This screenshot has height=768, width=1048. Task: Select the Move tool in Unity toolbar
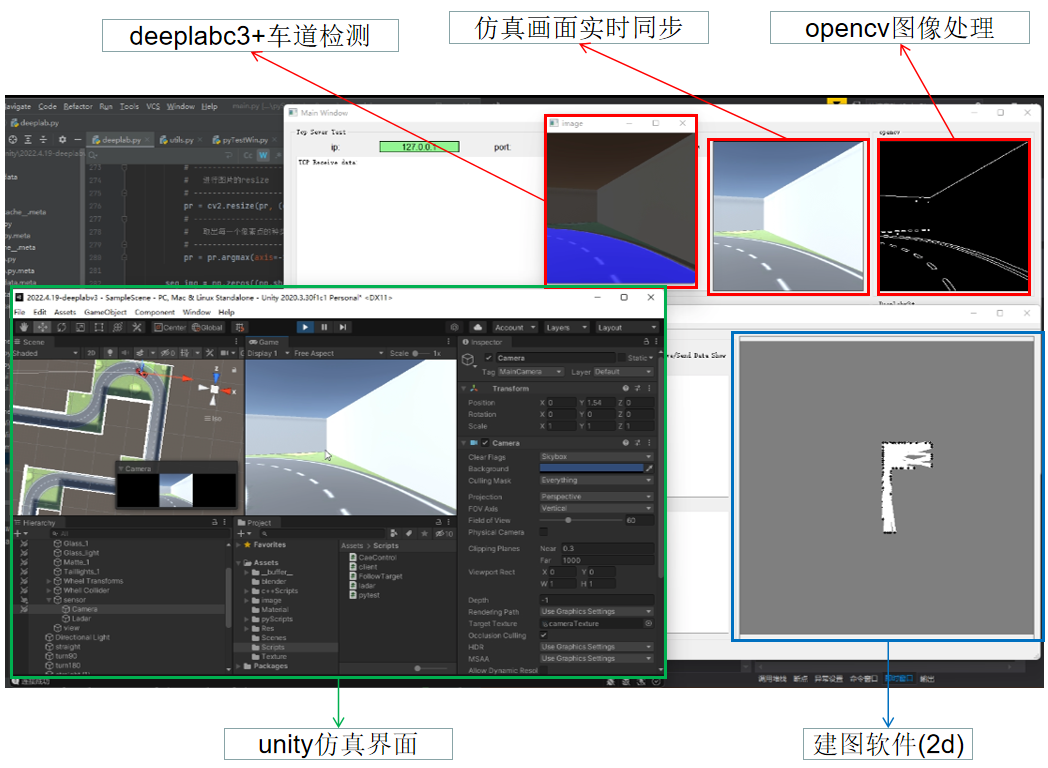point(42,328)
